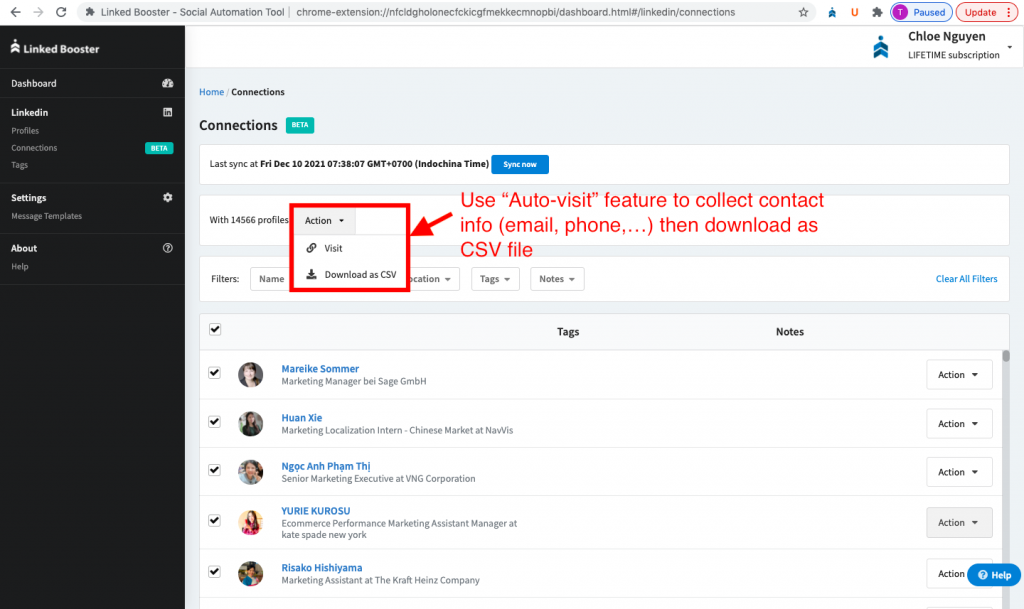Image resolution: width=1024 pixels, height=609 pixels.
Task: Click the LinkedIn icon in the sidebar
Action: pyautogui.click(x=168, y=112)
